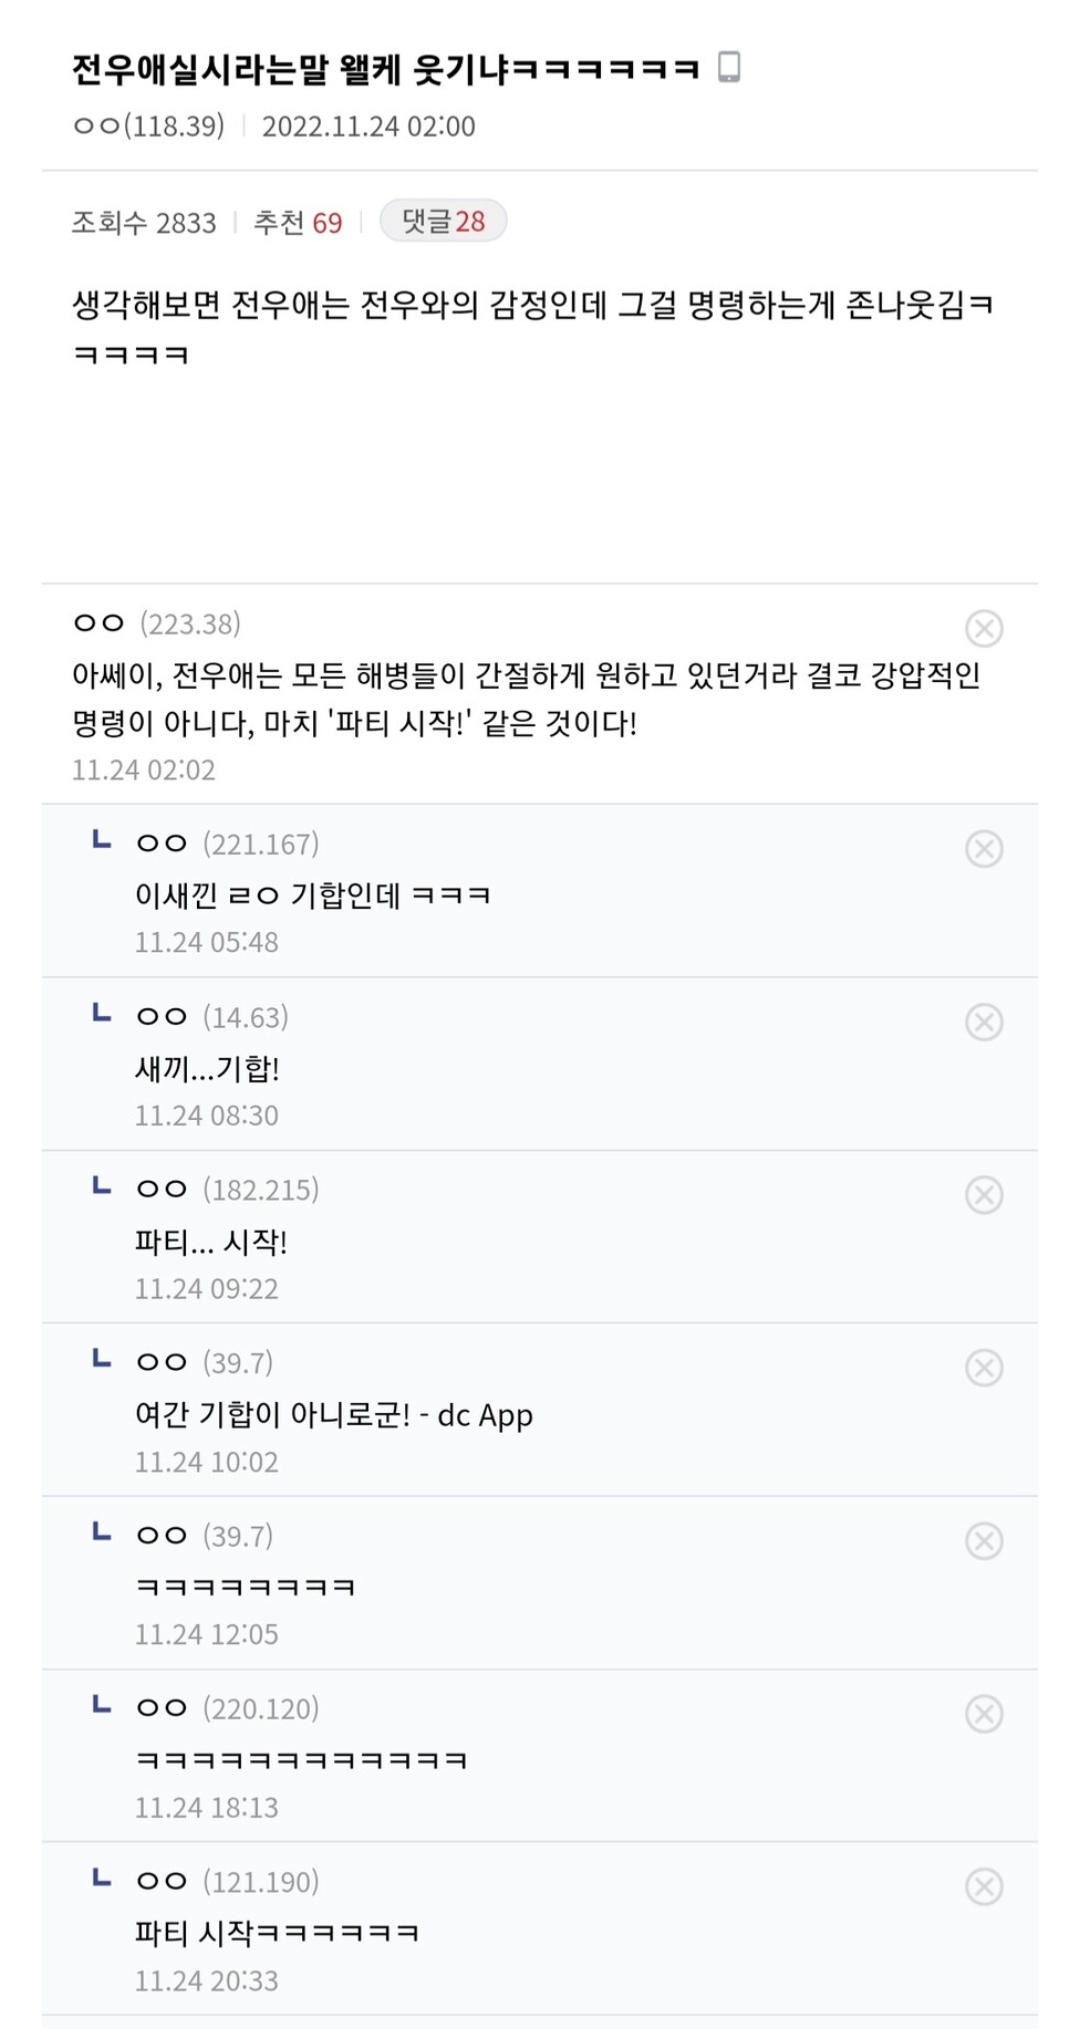Click the first comment body text
1080x2031 pixels.
[x=525, y=698]
